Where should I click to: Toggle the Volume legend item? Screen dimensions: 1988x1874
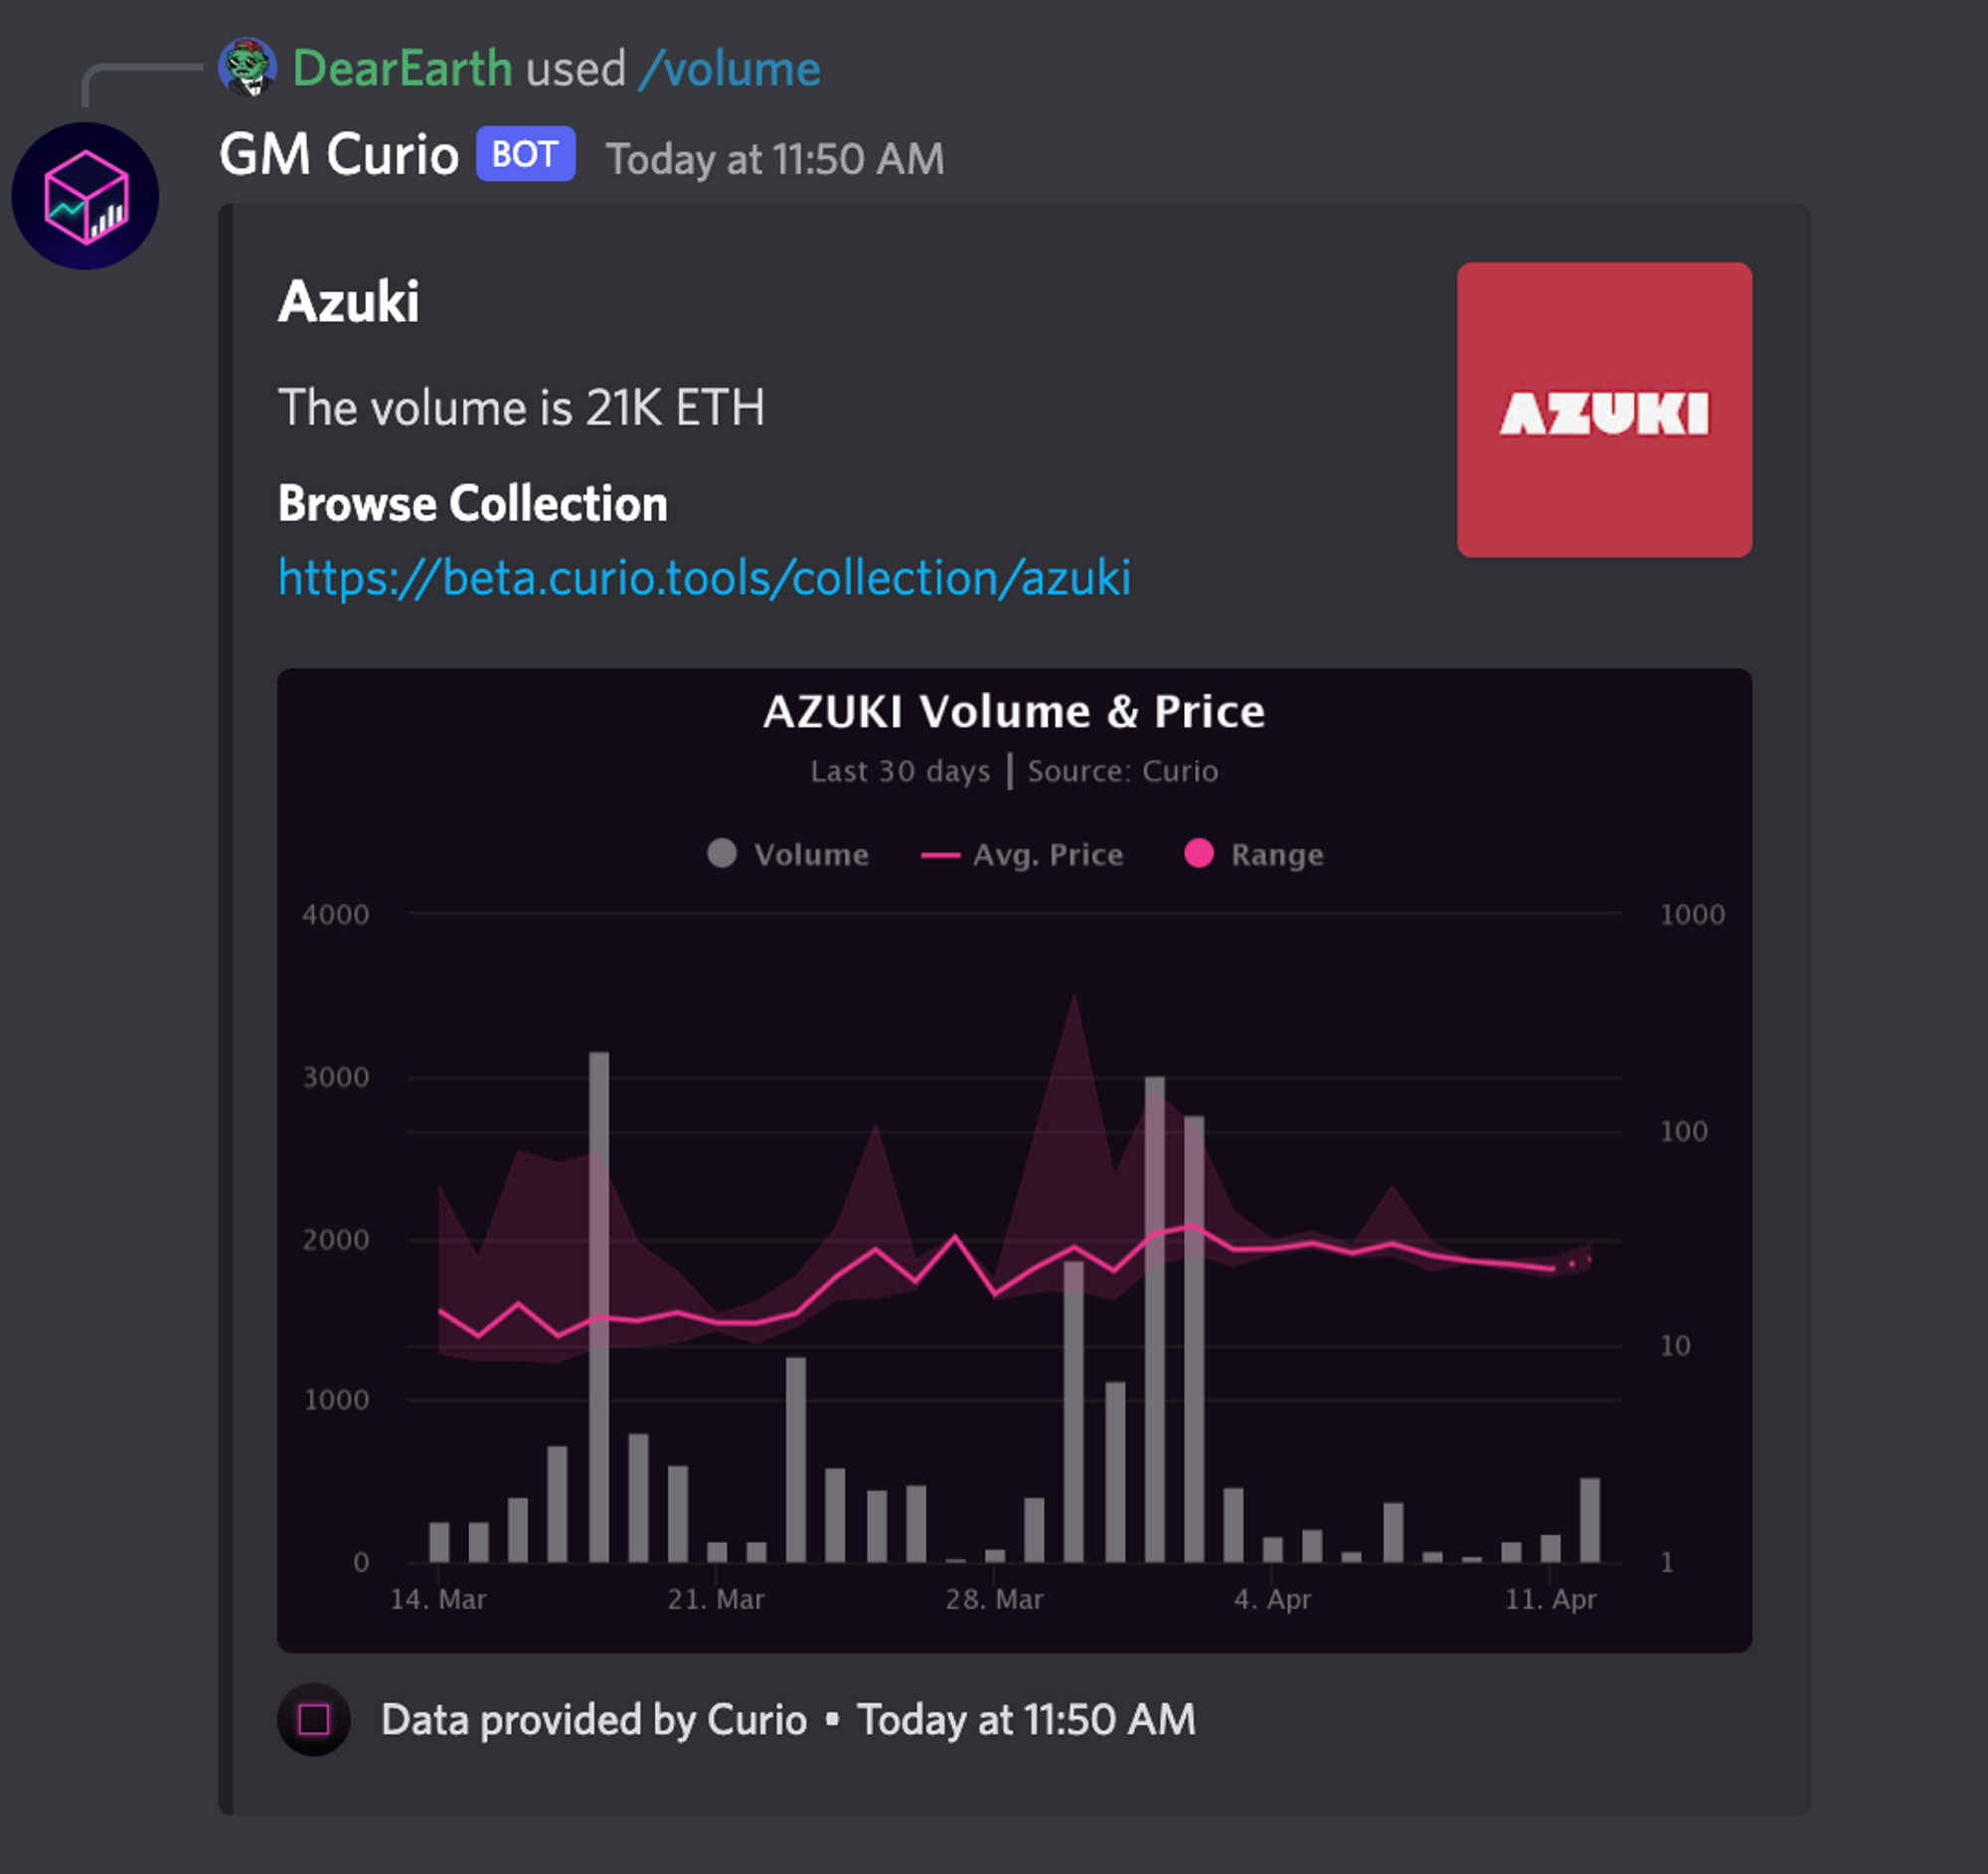(787, 854)
